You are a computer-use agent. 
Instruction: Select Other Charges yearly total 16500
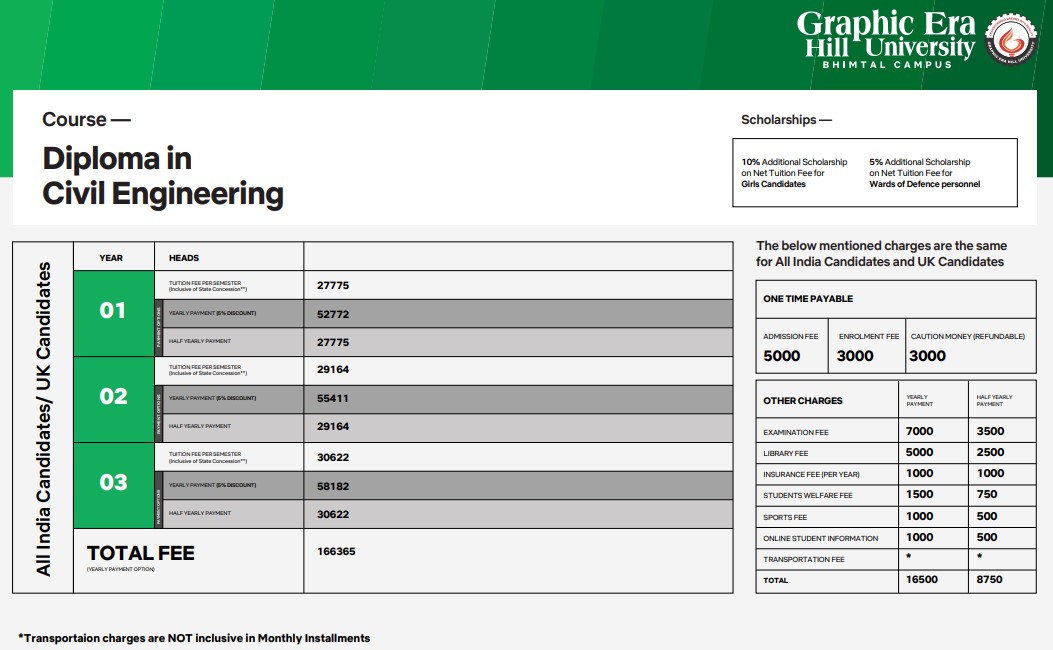click(921, 579)
